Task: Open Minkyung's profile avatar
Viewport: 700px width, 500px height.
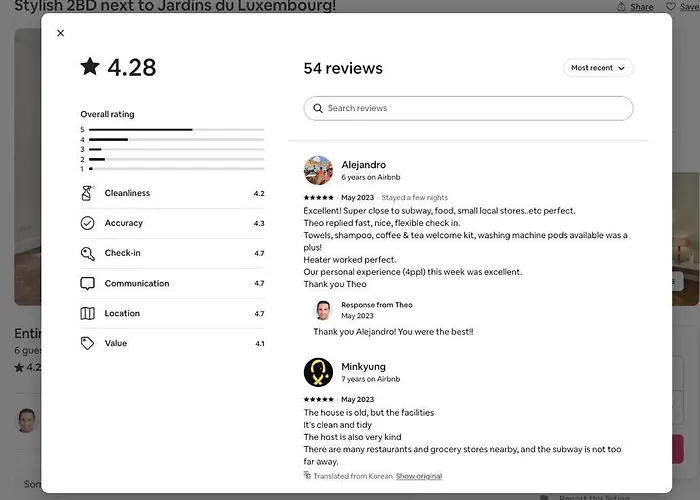Action: 318,372
